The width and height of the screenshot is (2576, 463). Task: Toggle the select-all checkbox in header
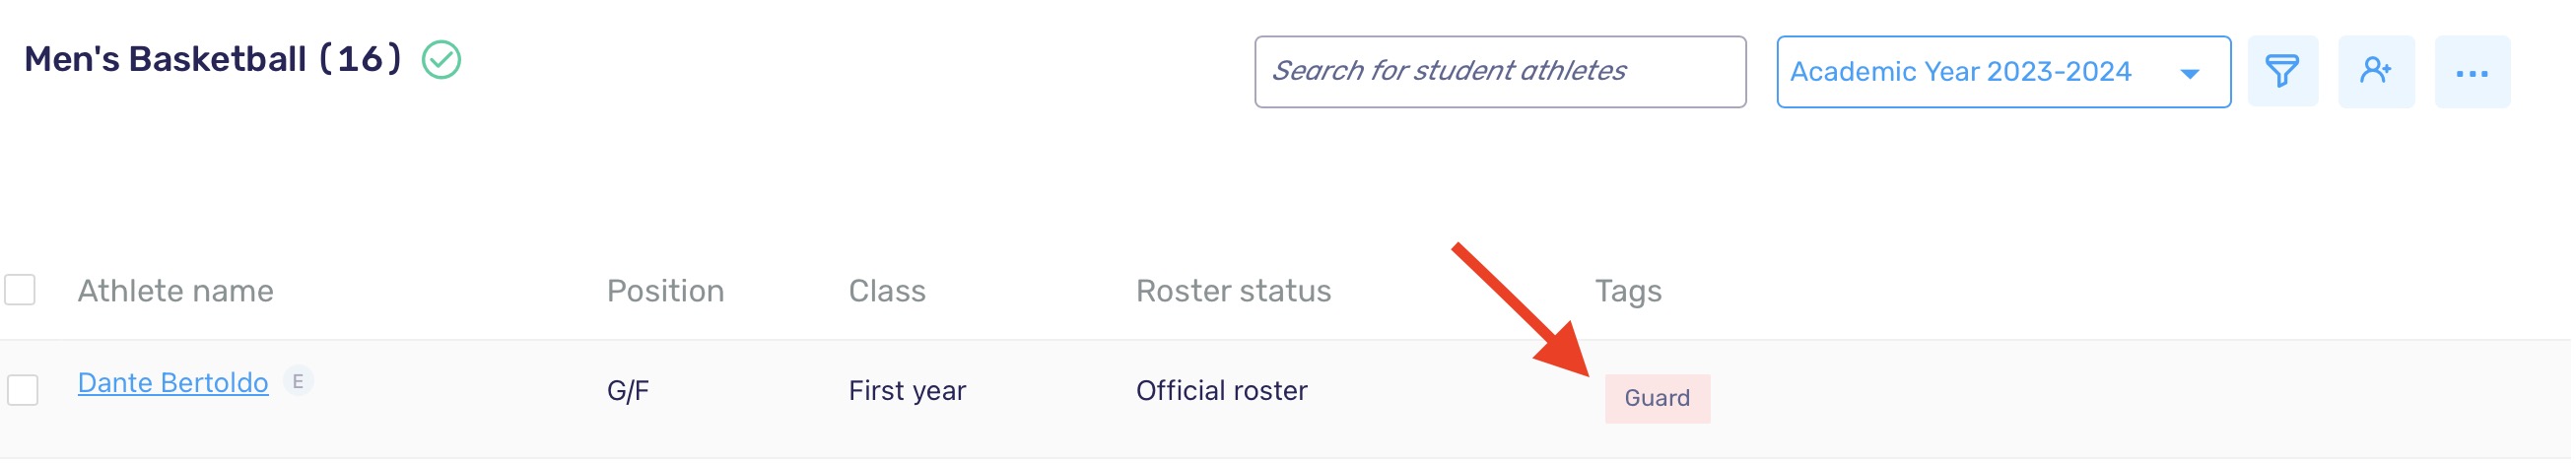coord(20,290)
